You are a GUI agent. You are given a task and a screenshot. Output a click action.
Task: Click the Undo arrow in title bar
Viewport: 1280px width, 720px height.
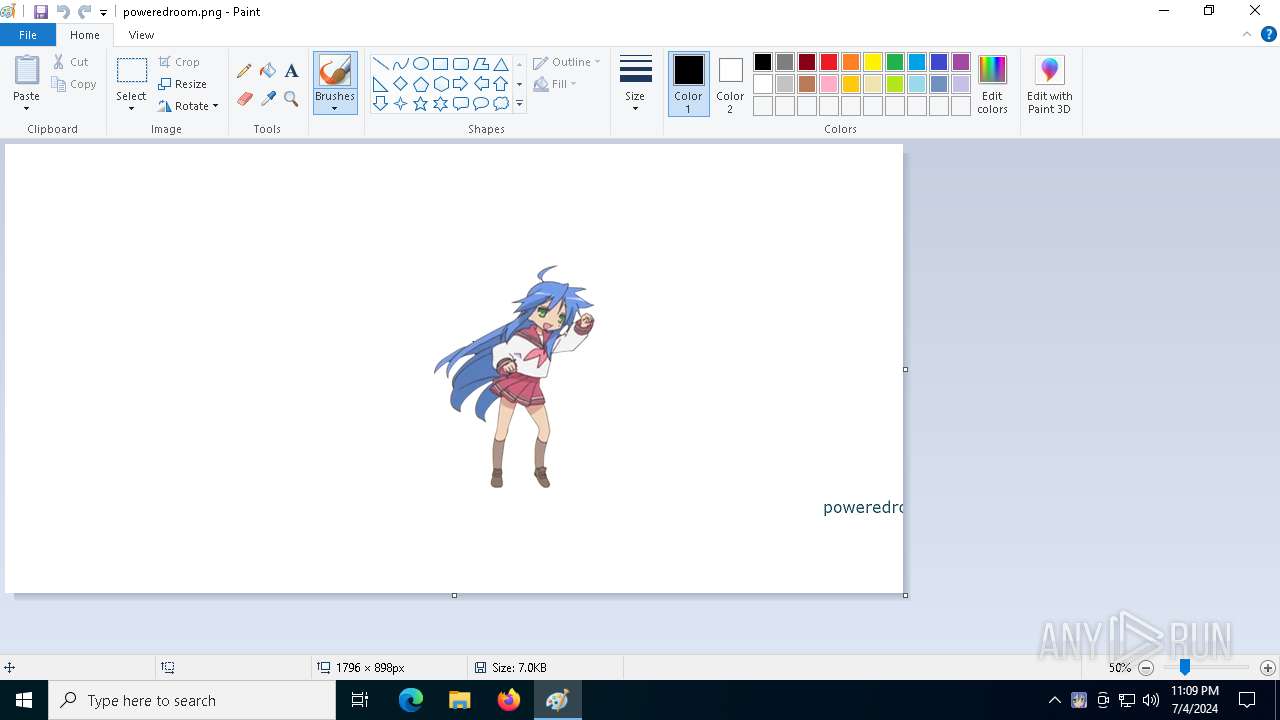coord(63,12)
